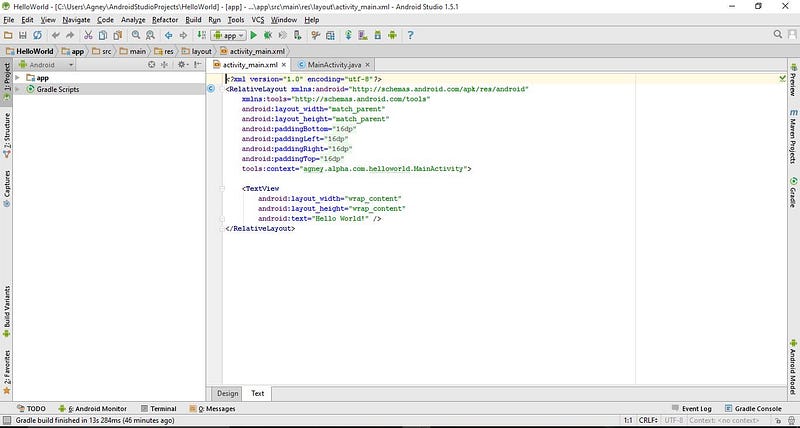800x428 pixels.
Task: Click the Project Structure toolbar icon
Action: [330, 35]
